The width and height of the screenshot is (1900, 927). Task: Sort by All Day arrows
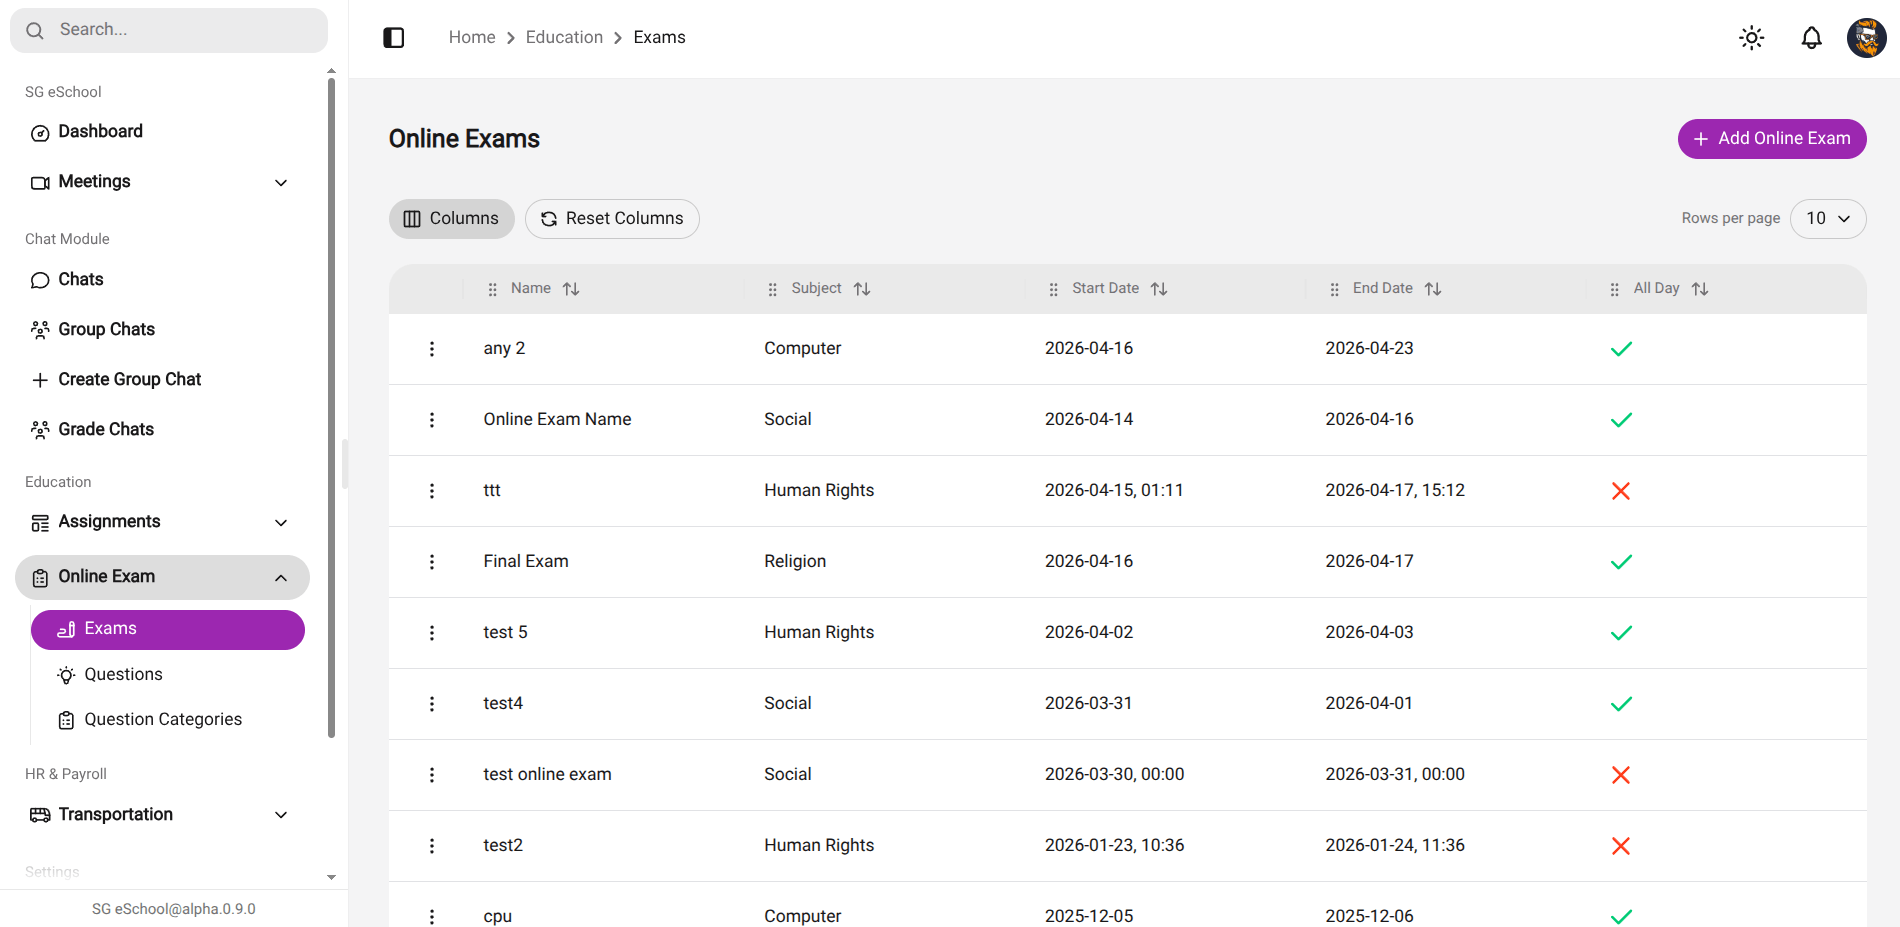1700,289
